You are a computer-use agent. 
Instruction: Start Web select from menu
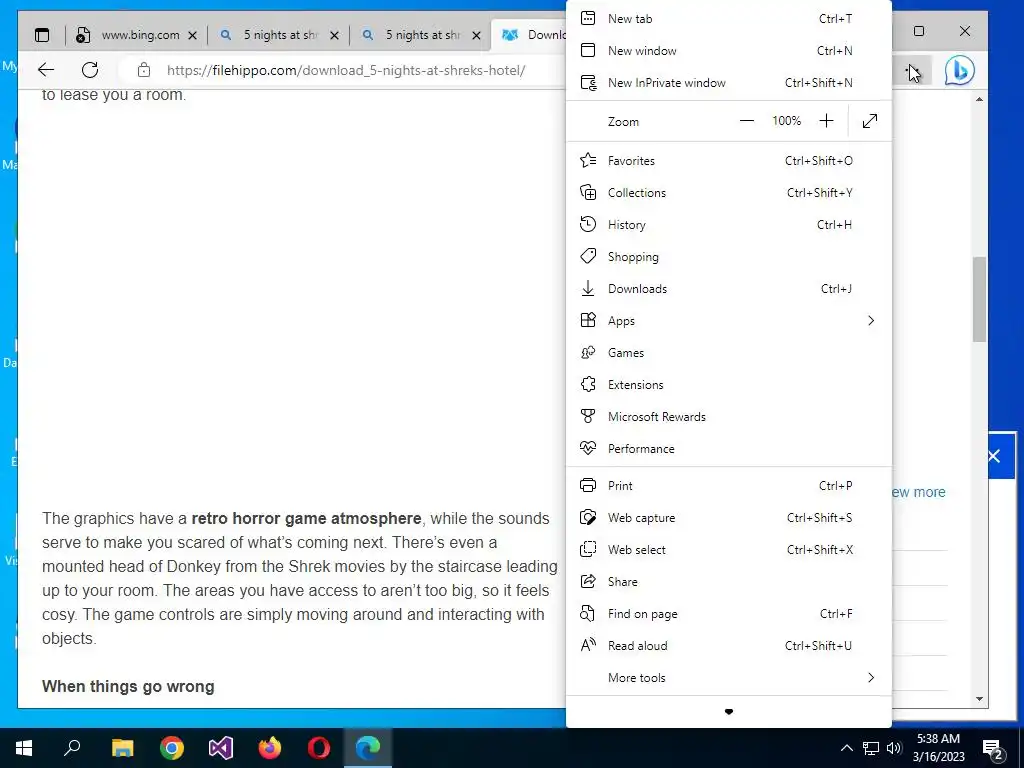tap(729, 550)
